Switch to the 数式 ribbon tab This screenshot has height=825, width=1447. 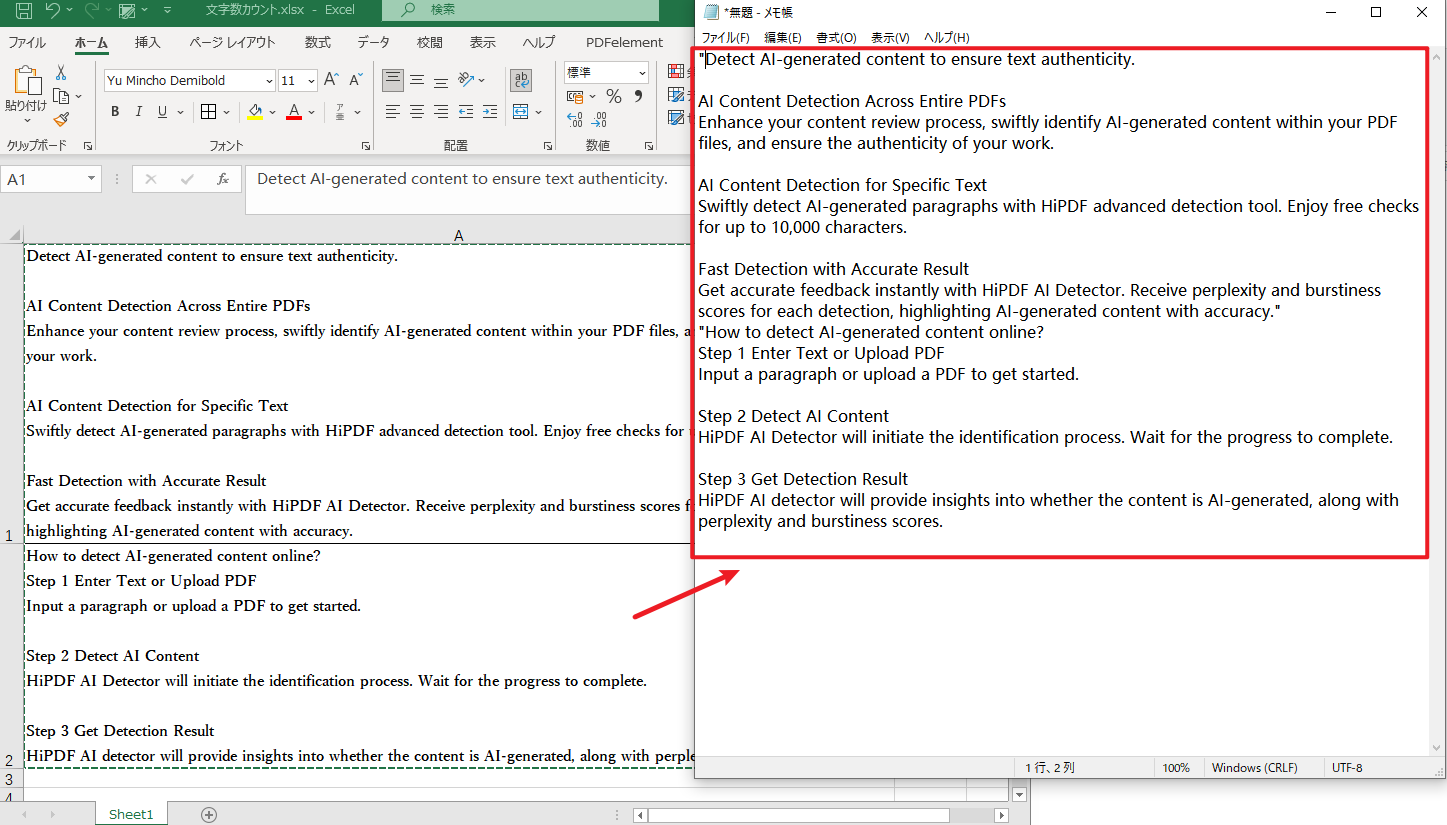pyautogui.click(x=318, y=42)
